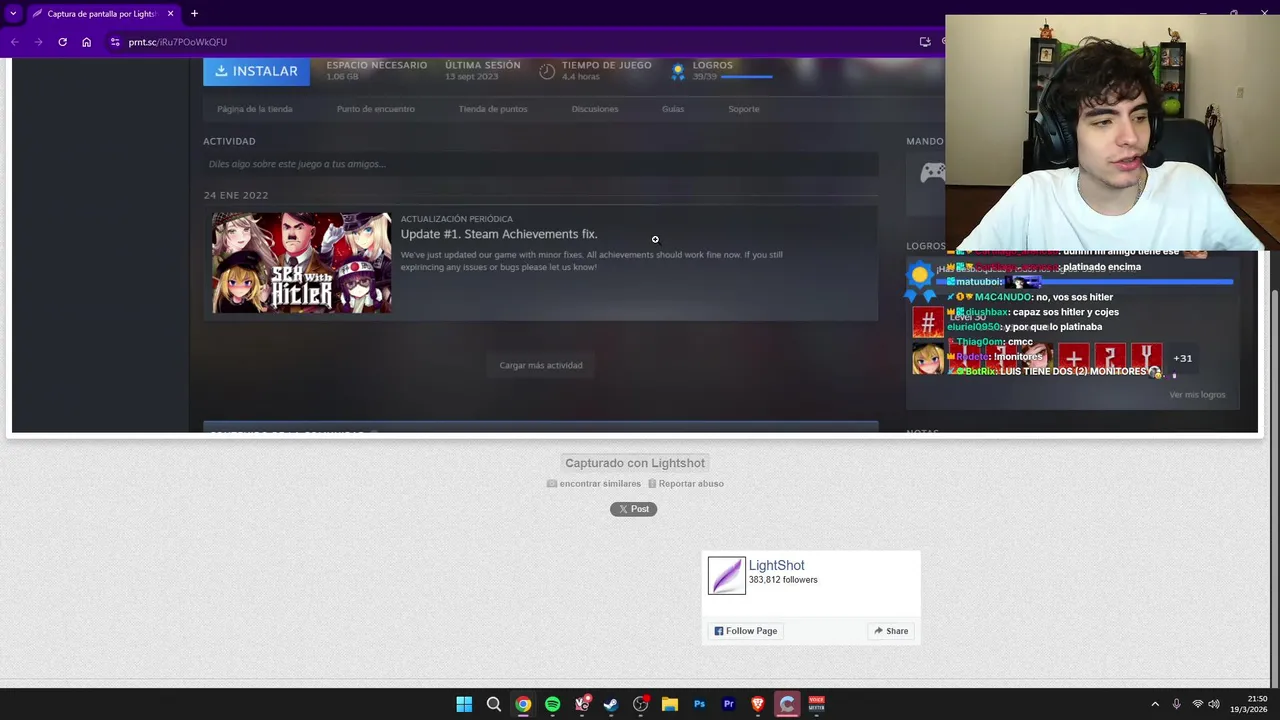Open the volume control in tray
This screenshot has width=1280, height=720.
(1214, 704)
